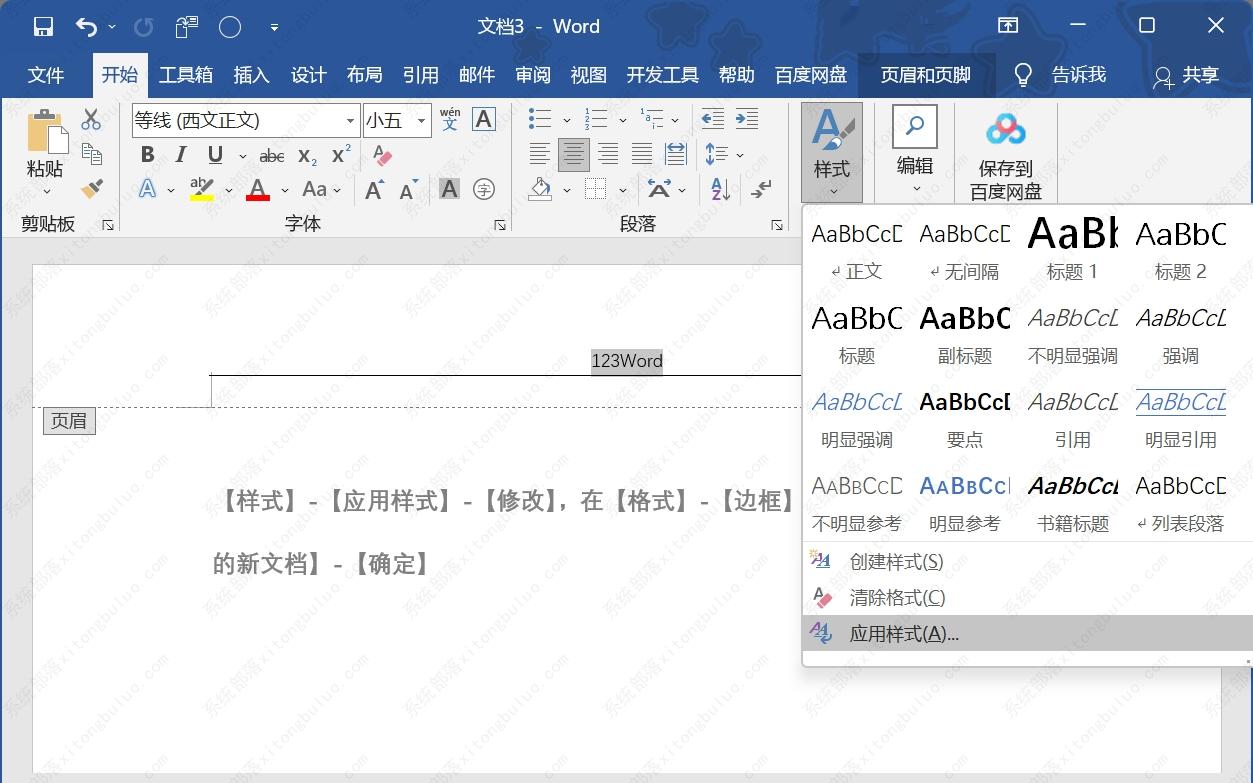Expand line spacing dropdown
The width and height of the screenshot is (1253, 783).
(x=740, y=155)
